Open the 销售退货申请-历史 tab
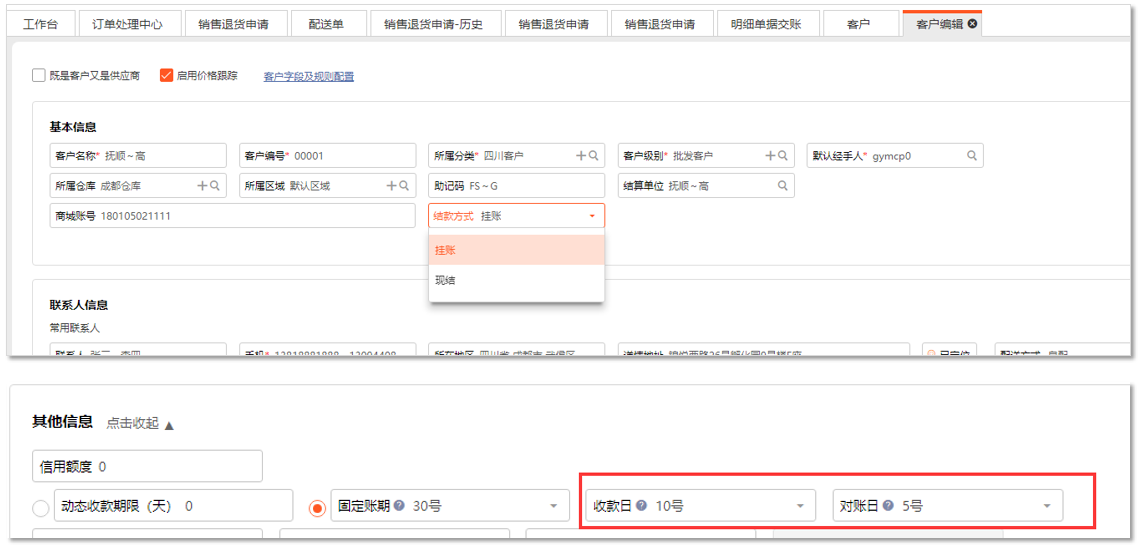 pyautogui.click(x=434, y=24)
